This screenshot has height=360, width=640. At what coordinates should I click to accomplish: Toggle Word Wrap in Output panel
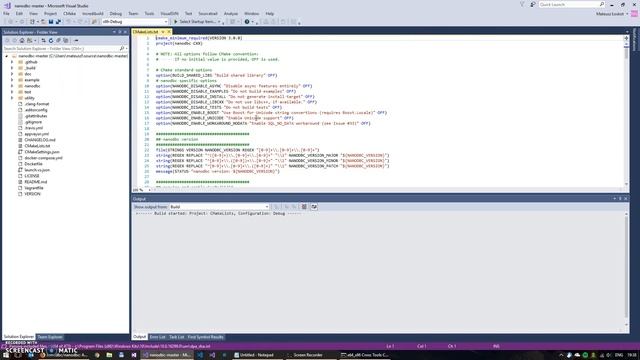pos(314,207)
